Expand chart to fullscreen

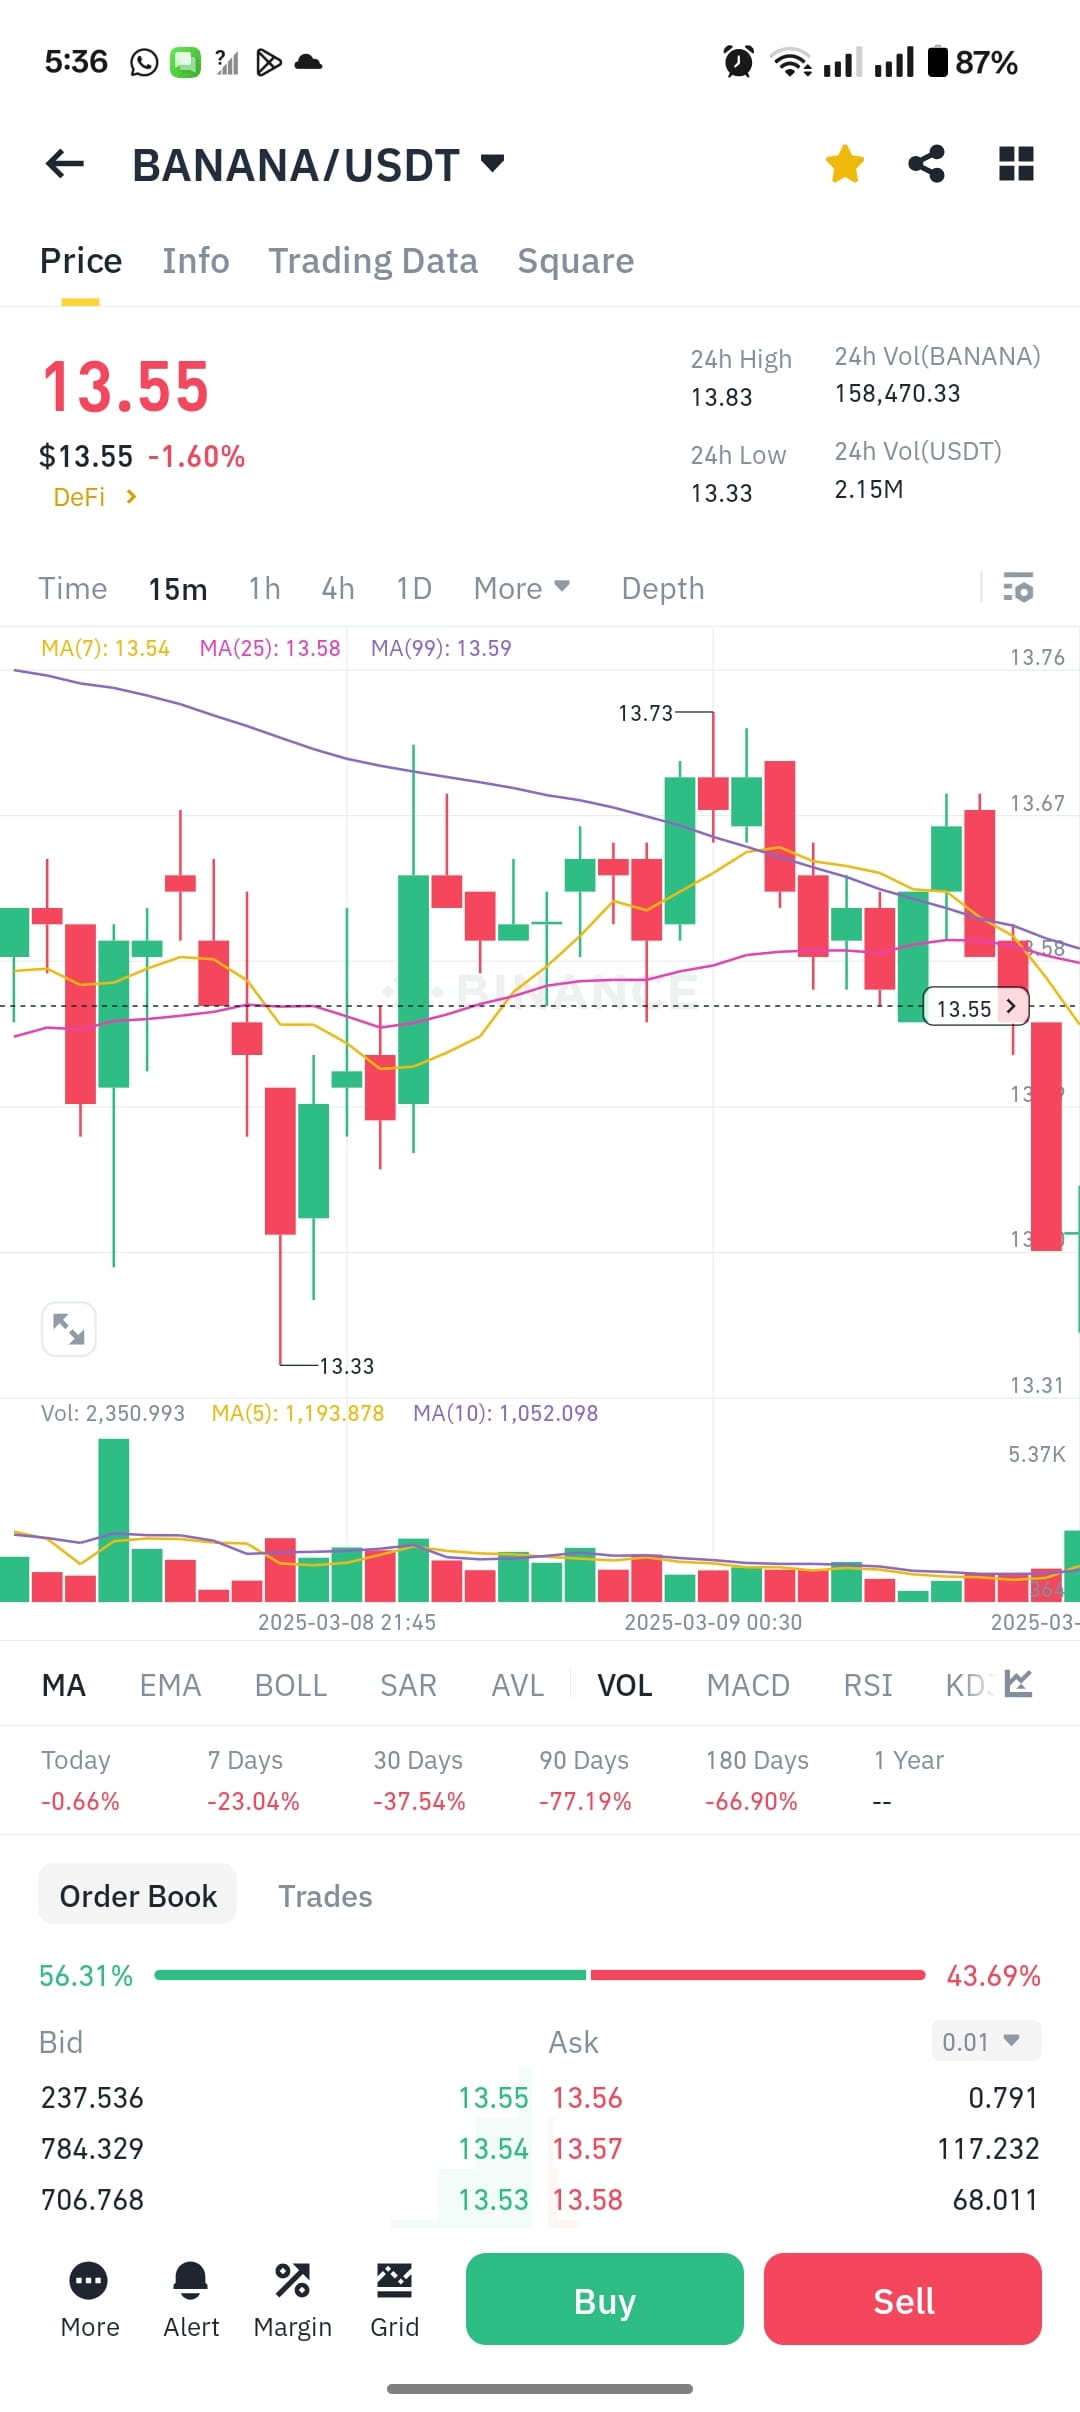coord(69,1329)
